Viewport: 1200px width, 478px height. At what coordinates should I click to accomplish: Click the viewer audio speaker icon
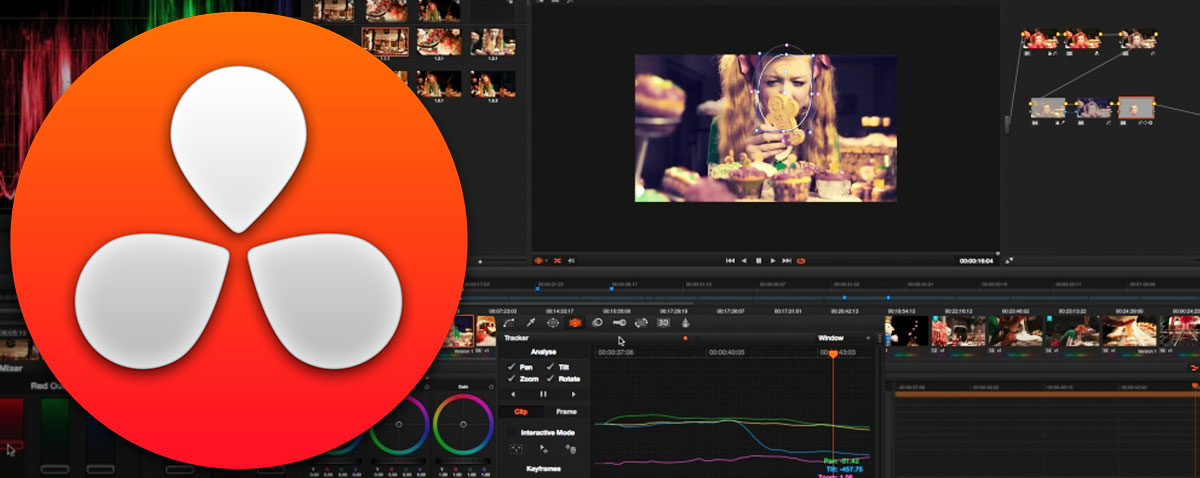(571, 260)
